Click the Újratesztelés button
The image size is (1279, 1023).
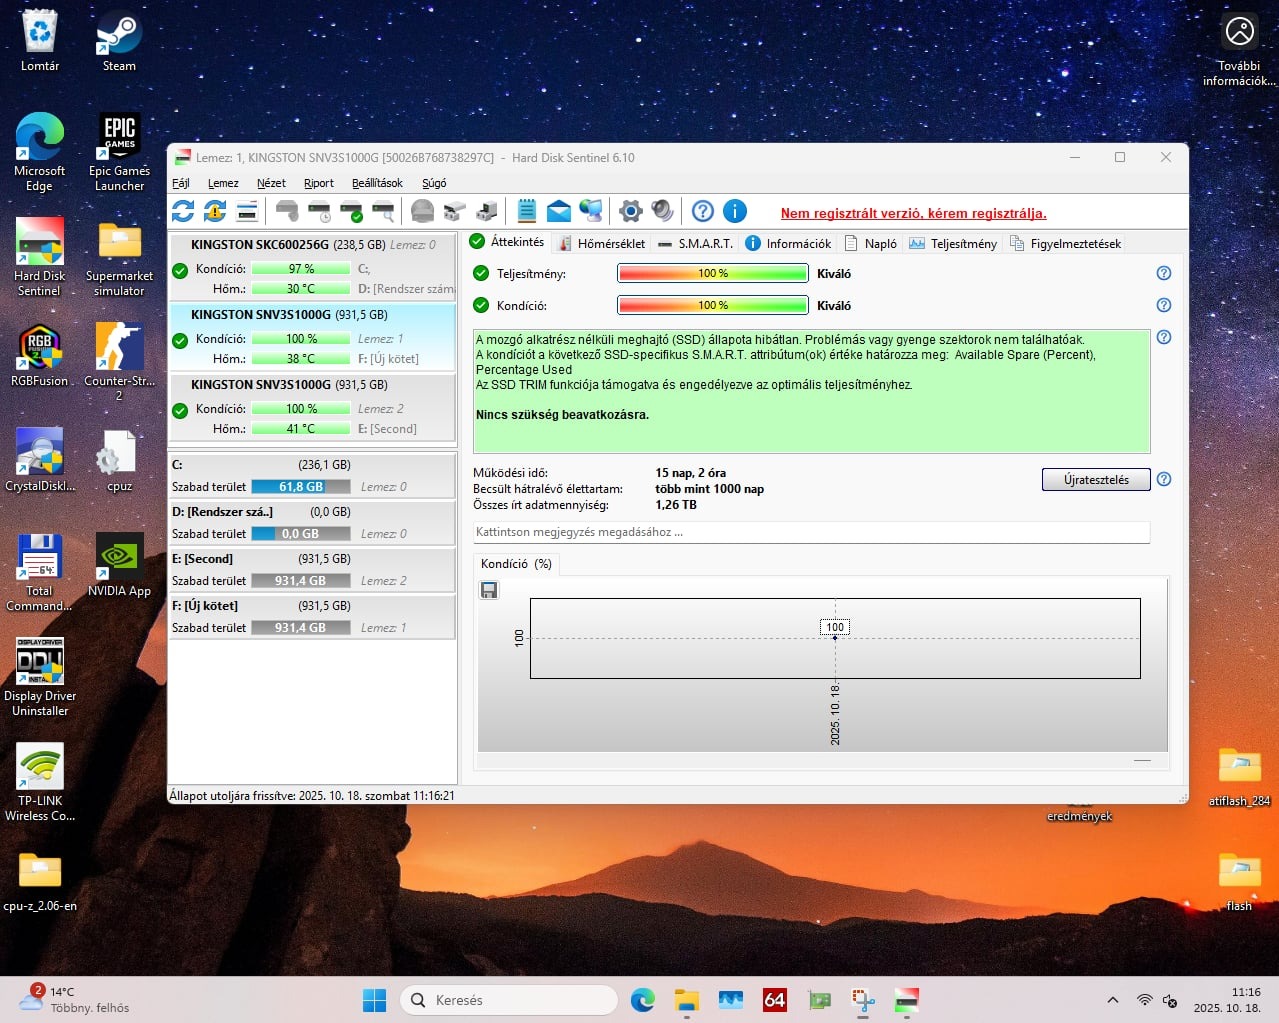[x=1095, y=480]
